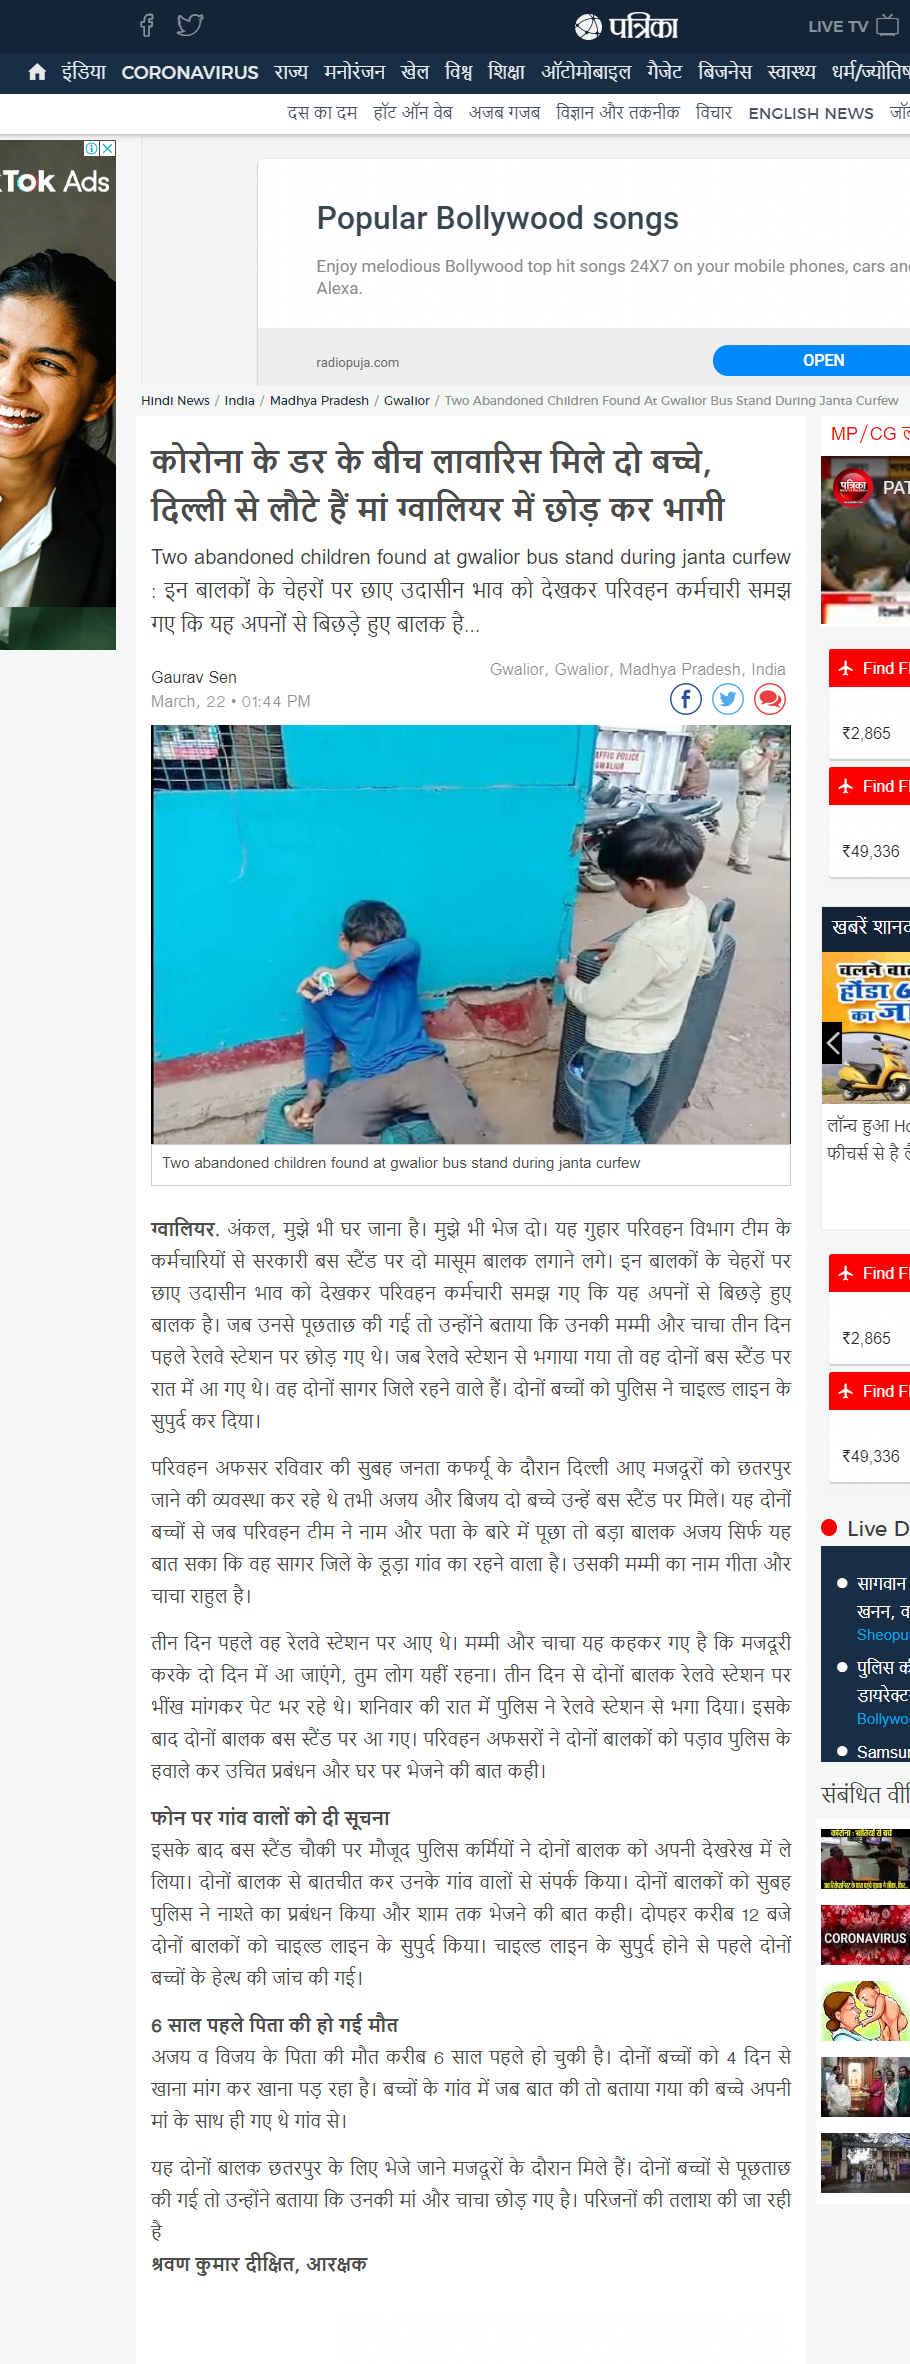This screenshot has height=2364, width=910.
Task: Open the मनोरंजन navigation menu
Action: tap(354, 72)
